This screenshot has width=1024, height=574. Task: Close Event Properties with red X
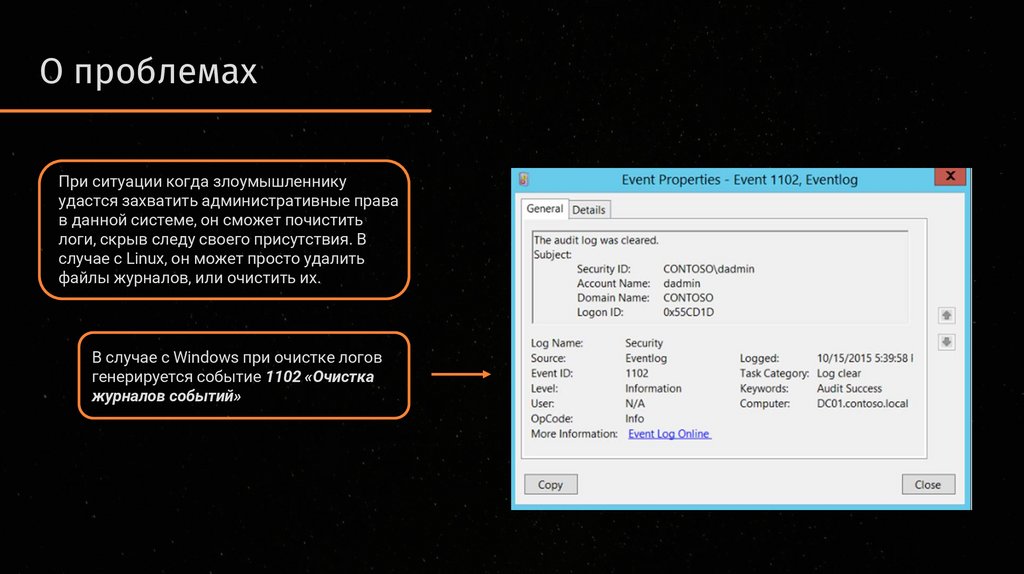pyautogui.click(x=950, y=176)
